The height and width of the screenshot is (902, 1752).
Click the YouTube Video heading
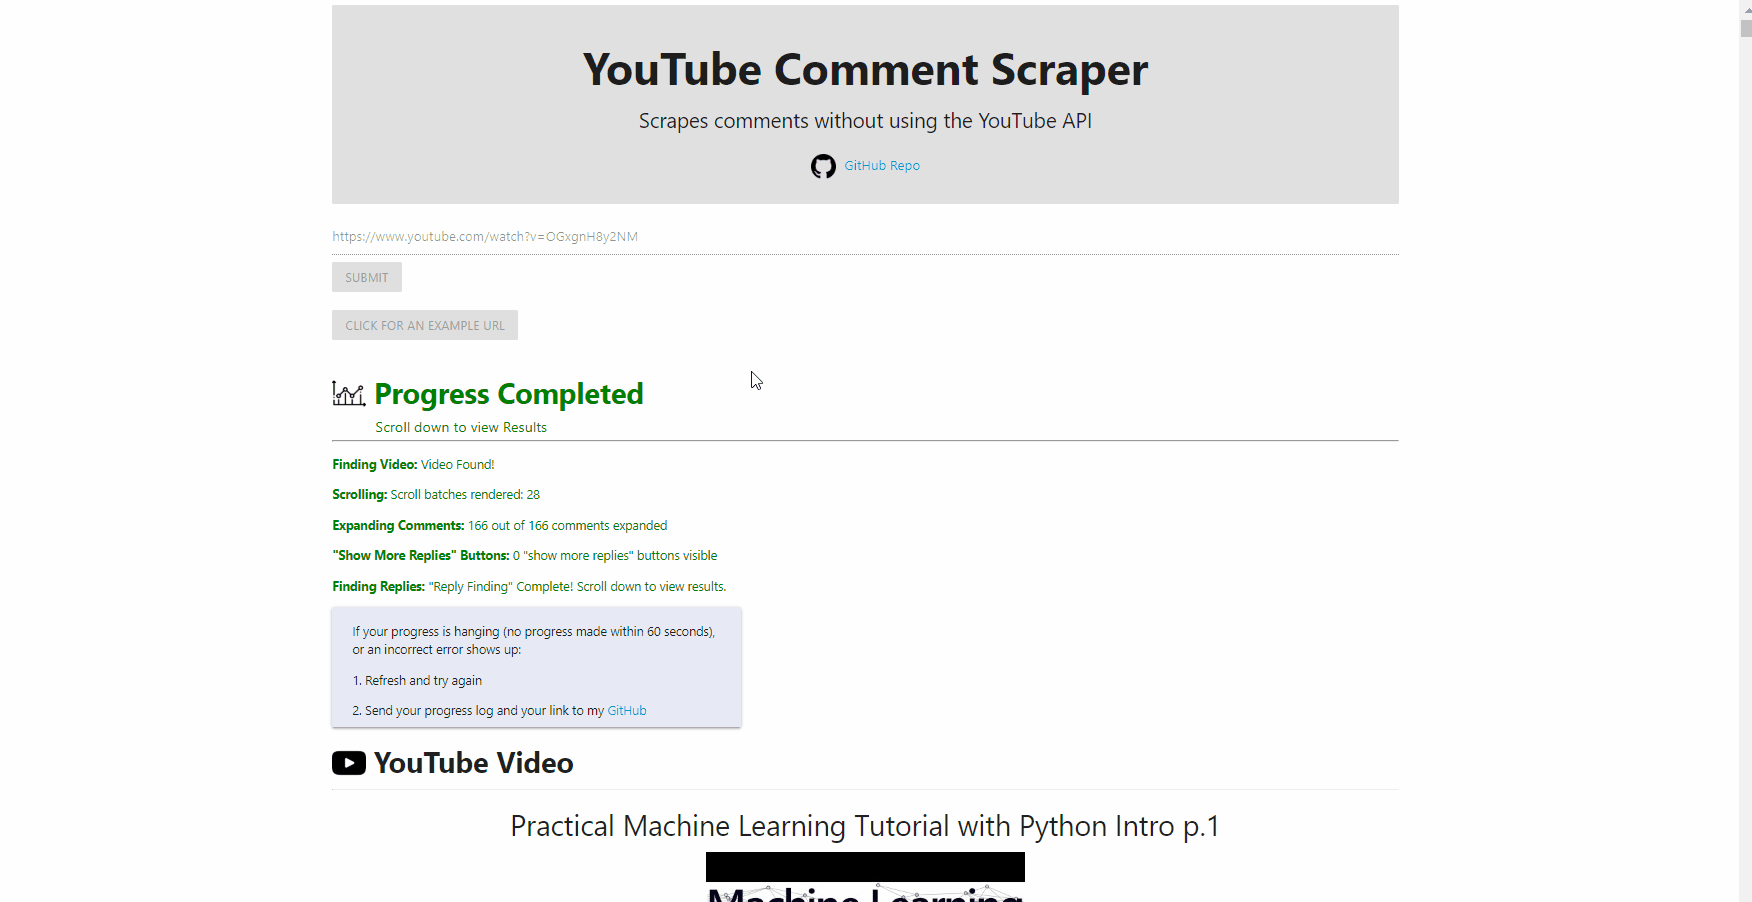474,763
